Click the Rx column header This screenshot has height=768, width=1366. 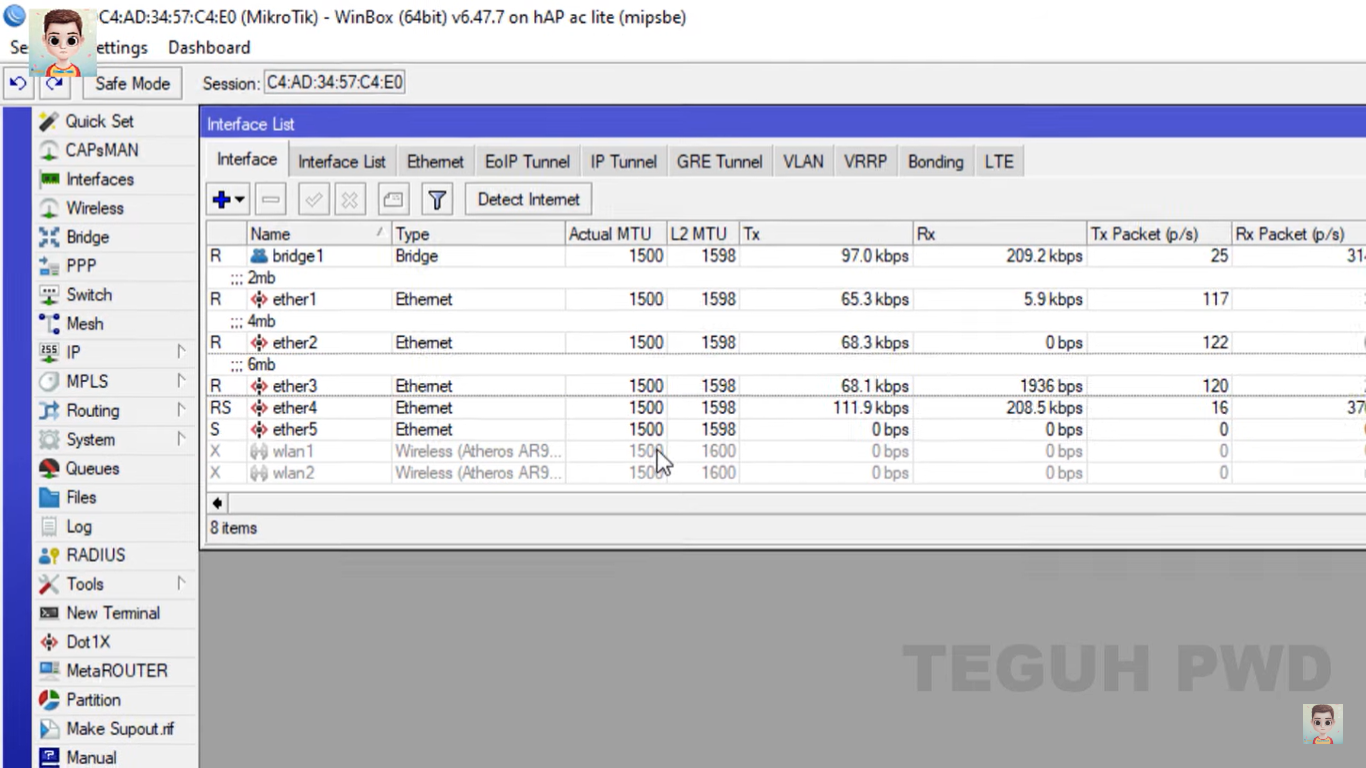pyautogui.click(x=1000, y=234)
